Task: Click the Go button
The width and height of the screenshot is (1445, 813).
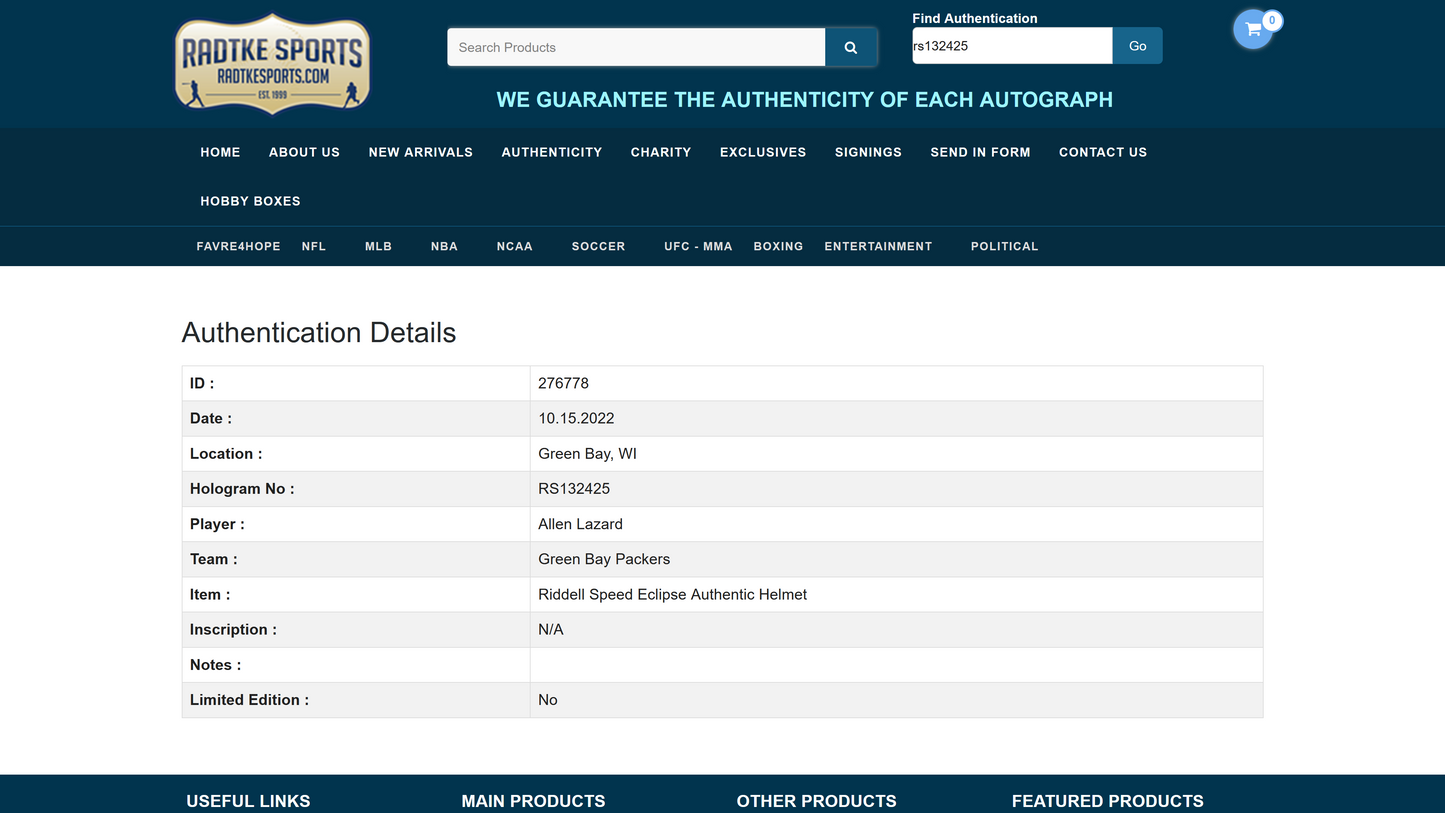Action: pyautogui.click(x=1138, y=46)
